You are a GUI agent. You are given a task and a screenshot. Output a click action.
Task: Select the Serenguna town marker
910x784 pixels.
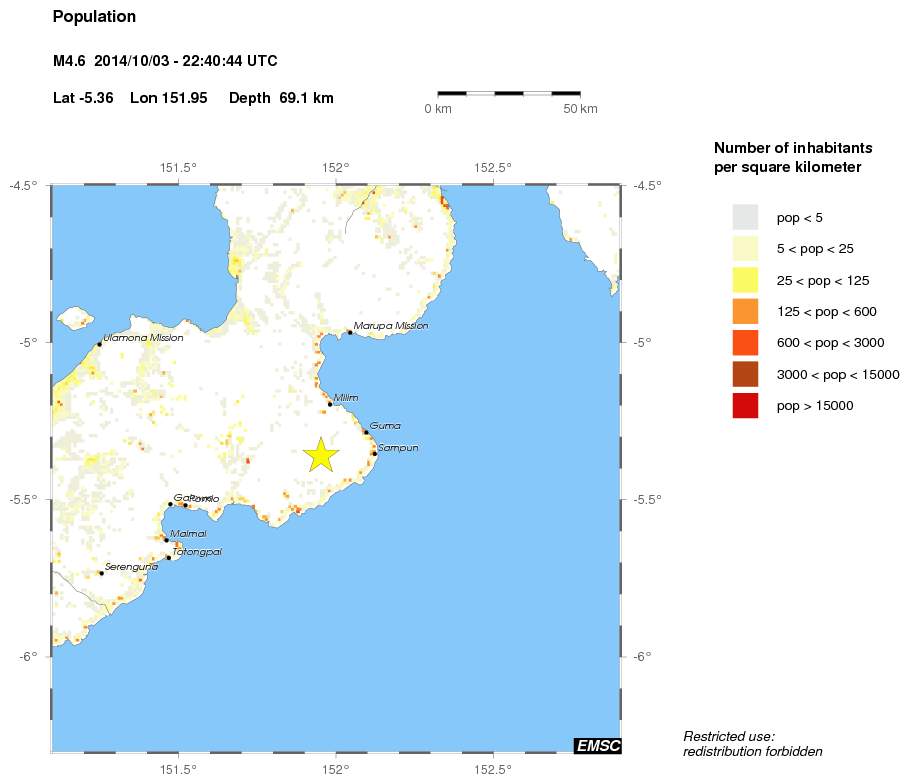101,573
